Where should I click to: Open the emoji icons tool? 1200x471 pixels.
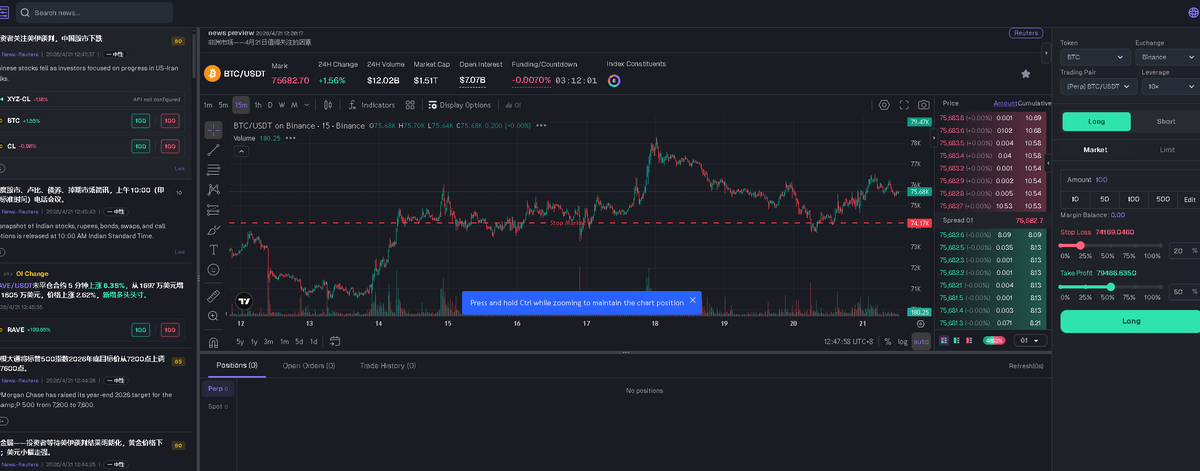[x=214, y=270]
